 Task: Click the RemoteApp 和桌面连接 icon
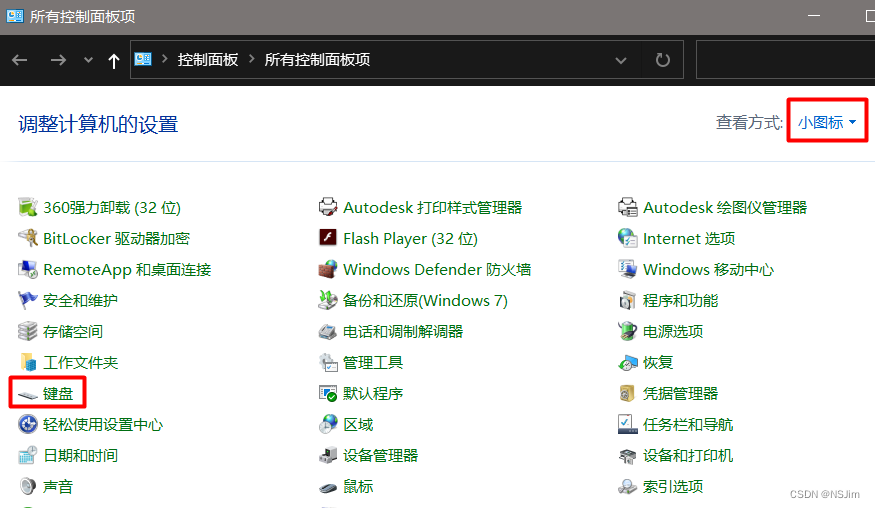tap(27, 270)
